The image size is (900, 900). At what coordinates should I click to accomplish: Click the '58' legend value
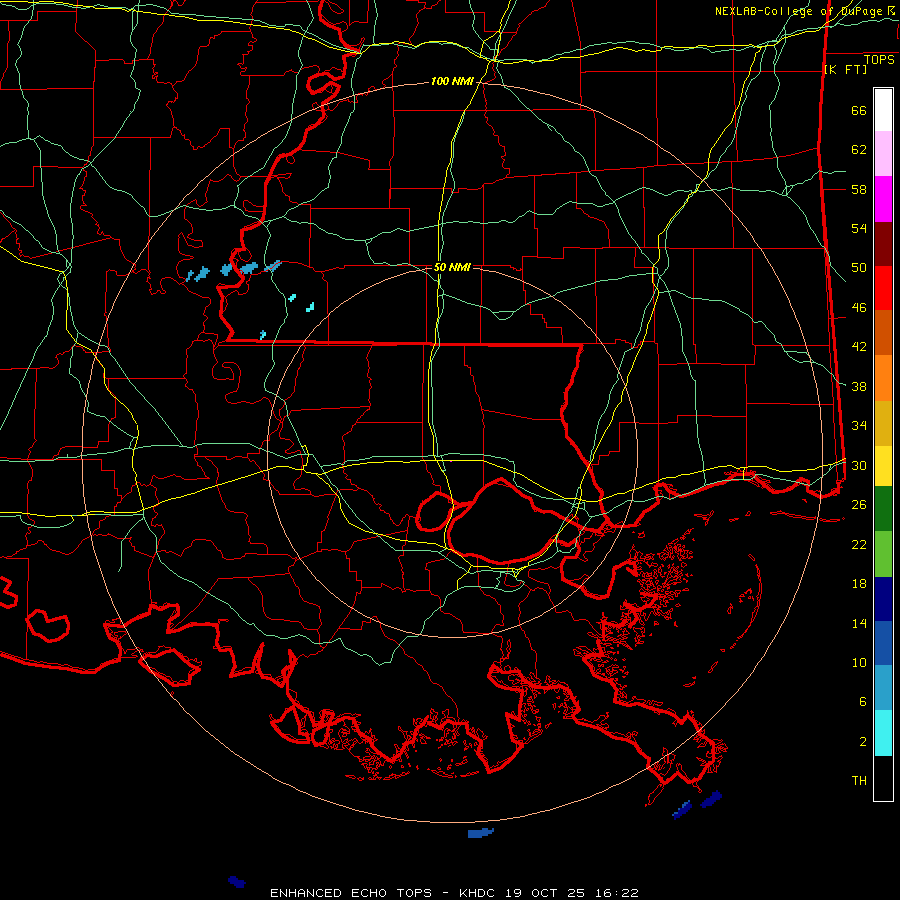coord(859,189)
